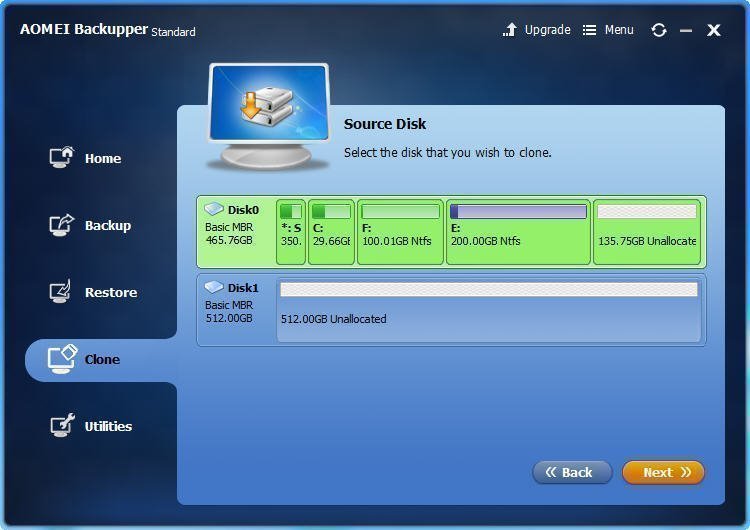Click the Upgrade arrow icon

tap(510, 30)
